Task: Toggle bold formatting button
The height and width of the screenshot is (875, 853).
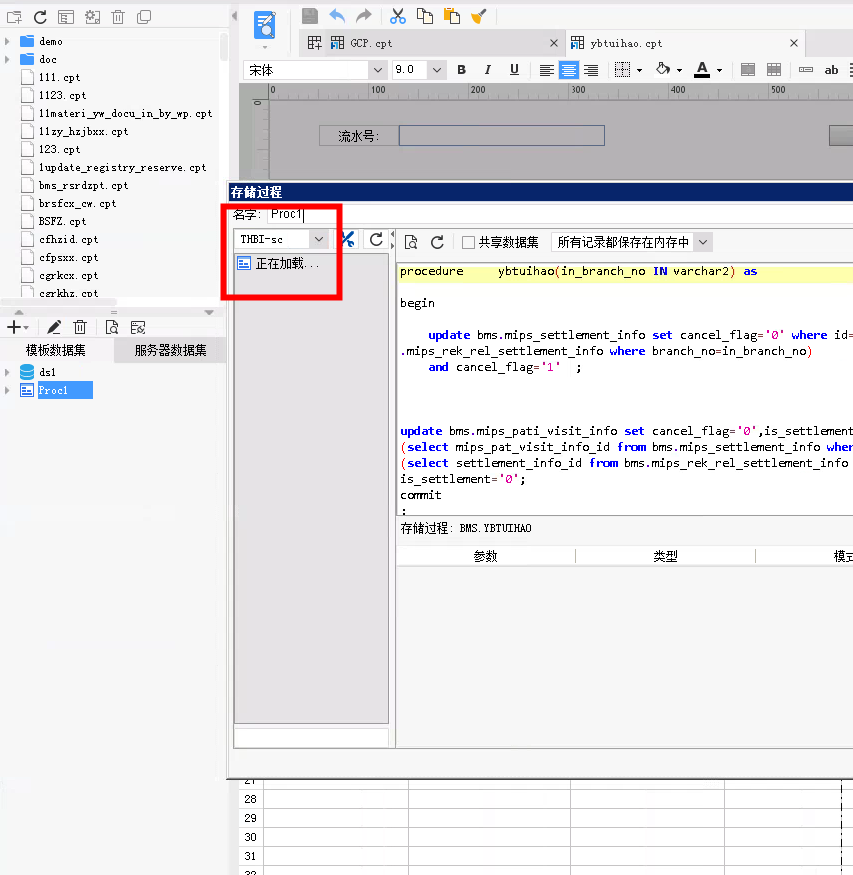Action: (461, 70)
